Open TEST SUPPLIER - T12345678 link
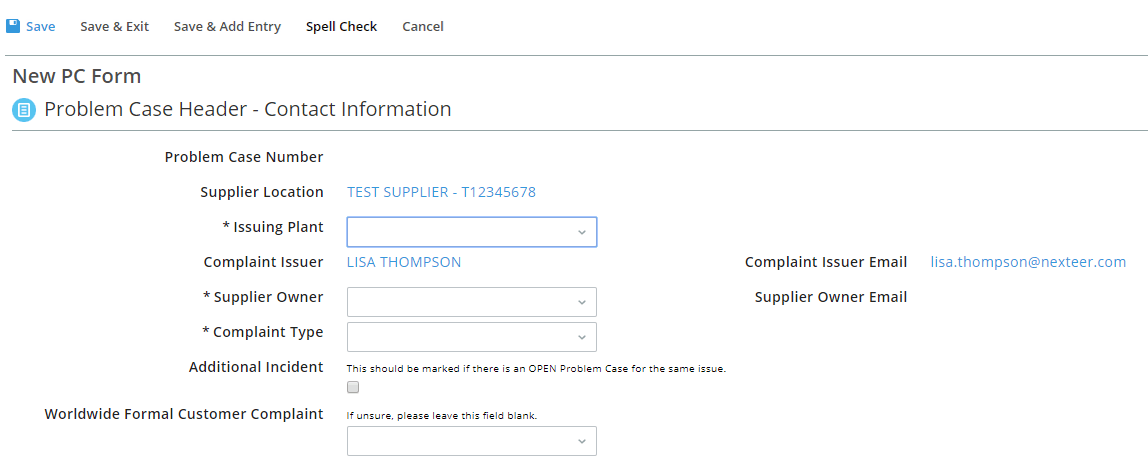This screenshot has height=473, width=1148. [x=441, y=193]
